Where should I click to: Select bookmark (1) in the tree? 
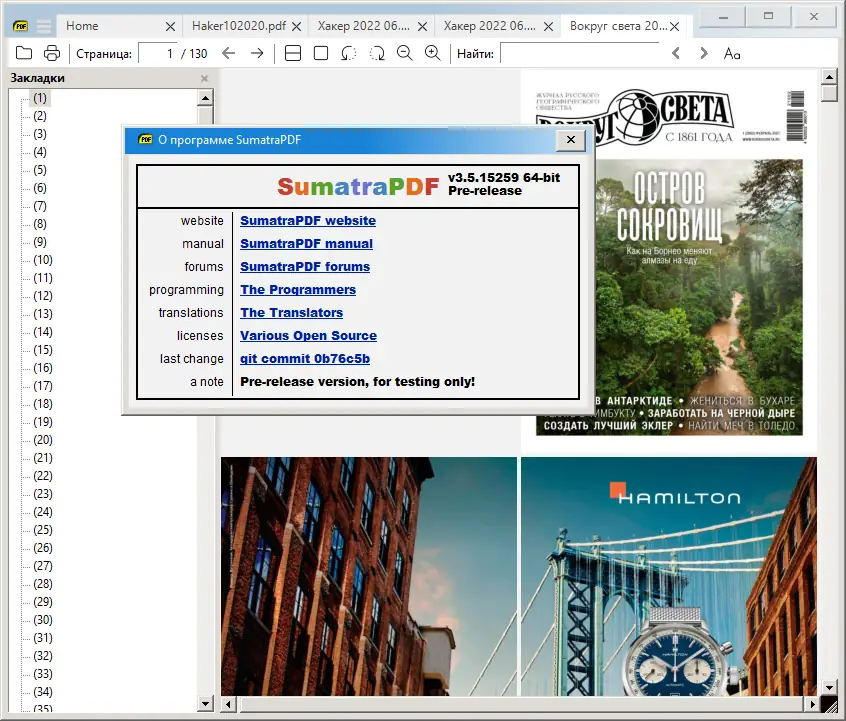40,98
